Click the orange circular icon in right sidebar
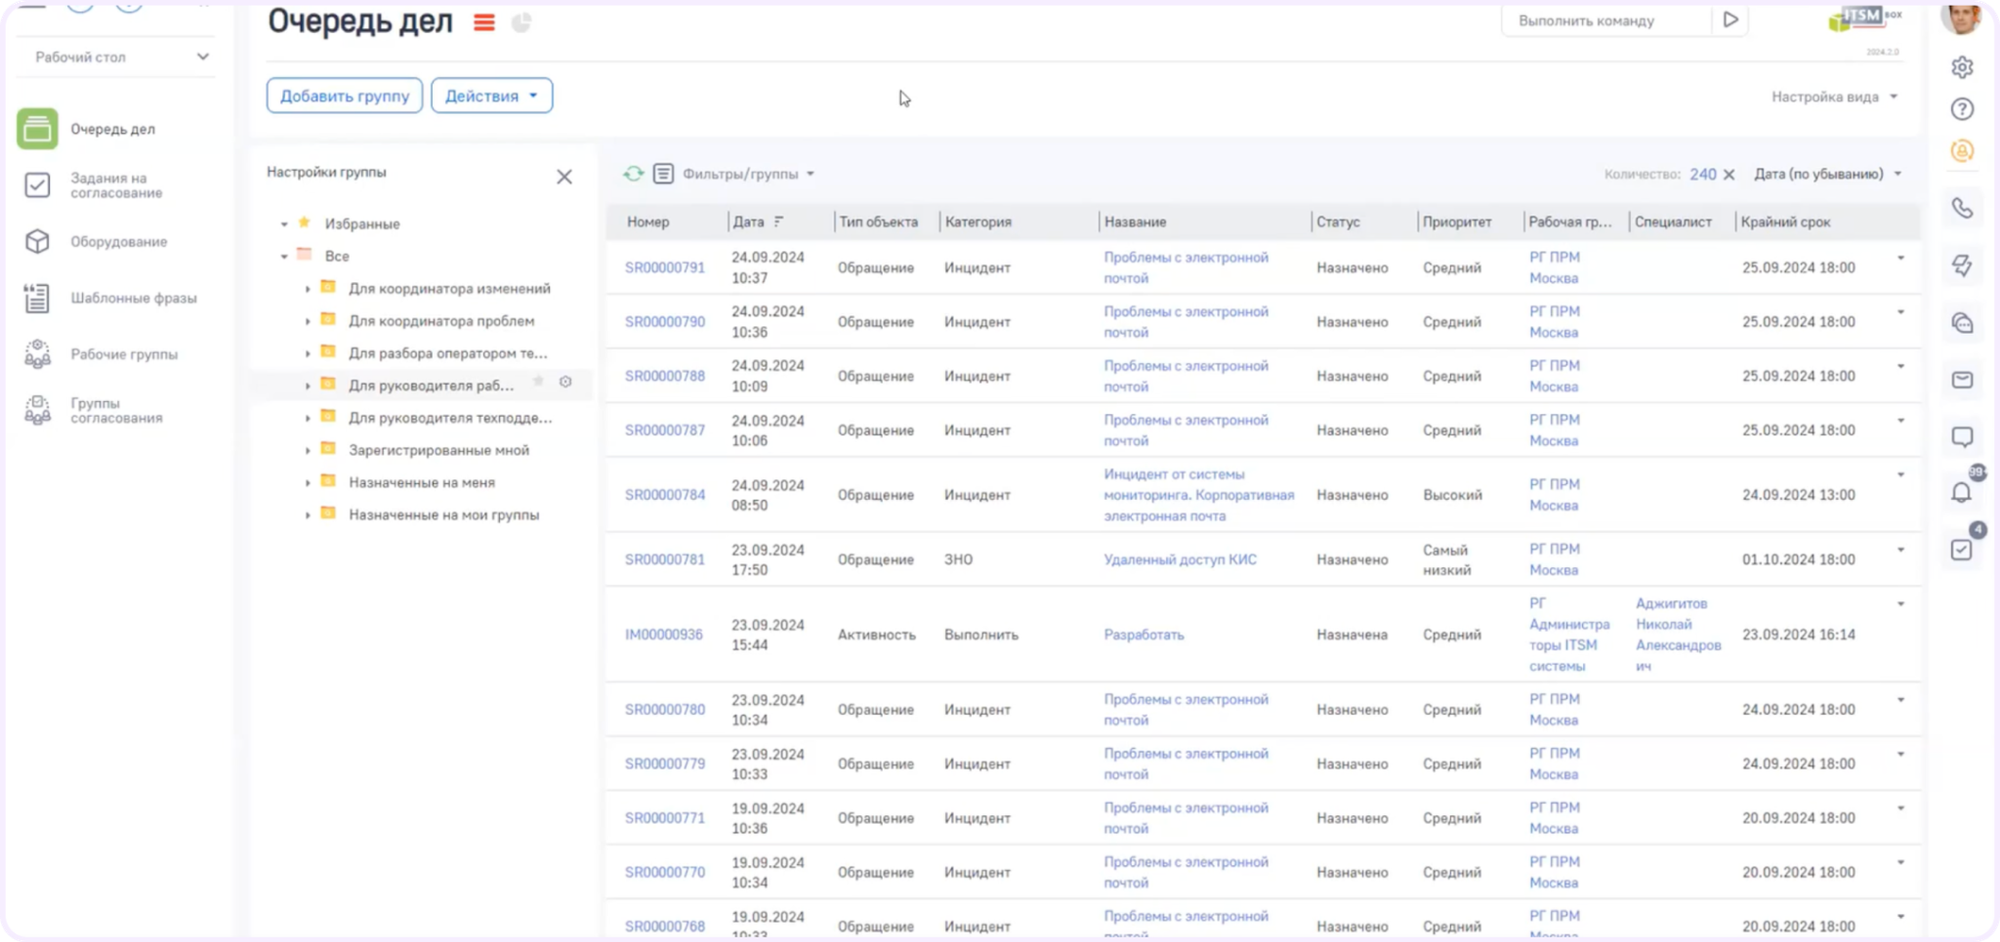Screen dimensions: 2000x942 [x=1962, y=151]
